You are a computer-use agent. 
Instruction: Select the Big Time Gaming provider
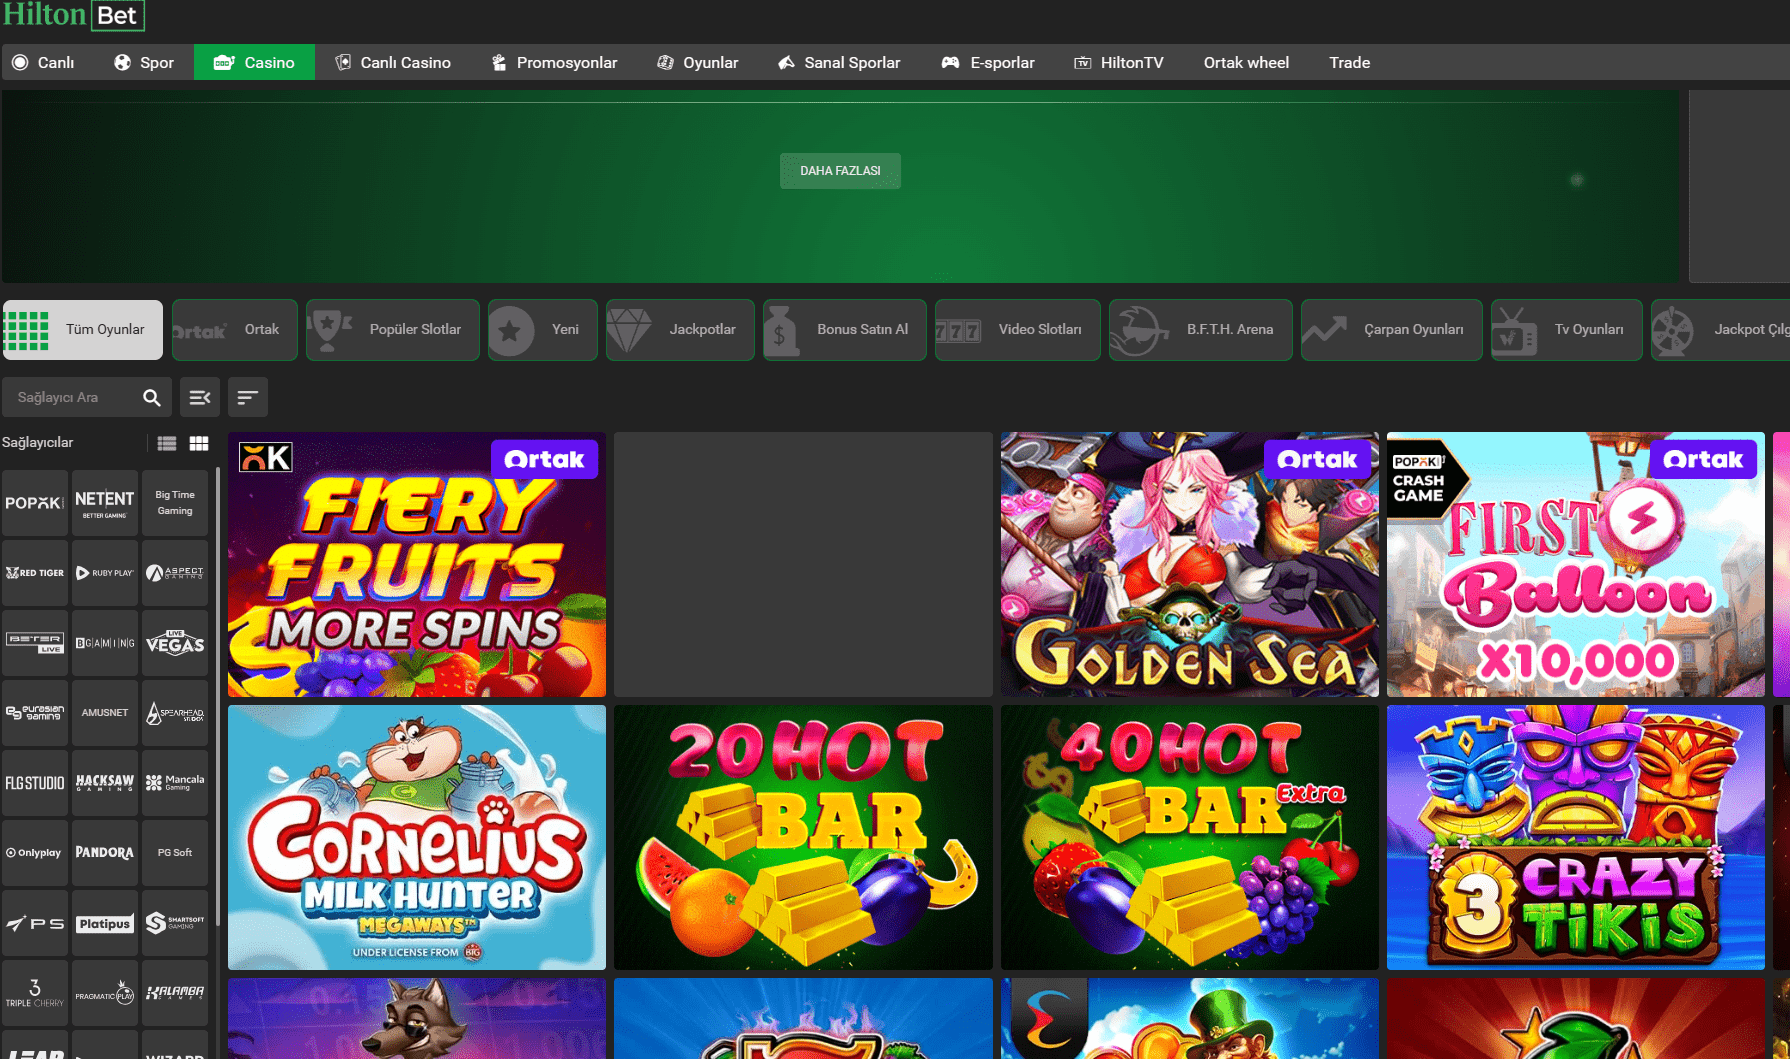pyautogui.click(x=175, y=503)
